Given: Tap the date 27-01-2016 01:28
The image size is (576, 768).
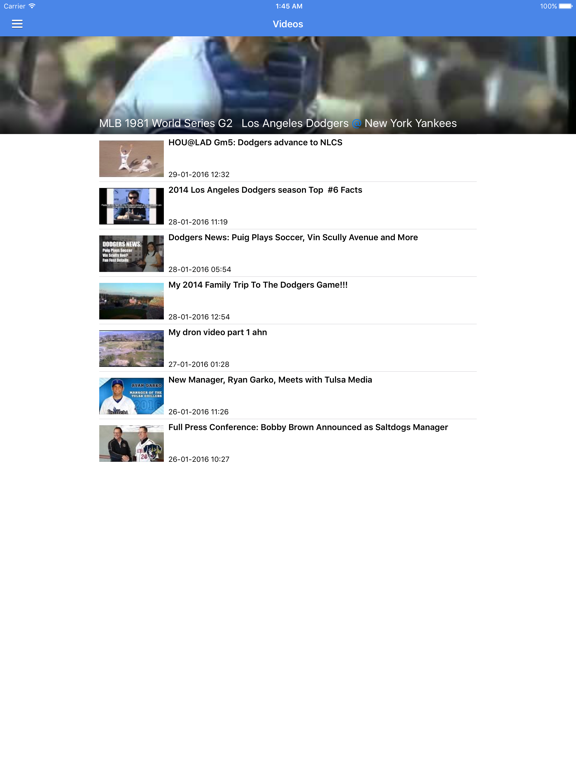Looking at the screenshot, I should 199,364.
